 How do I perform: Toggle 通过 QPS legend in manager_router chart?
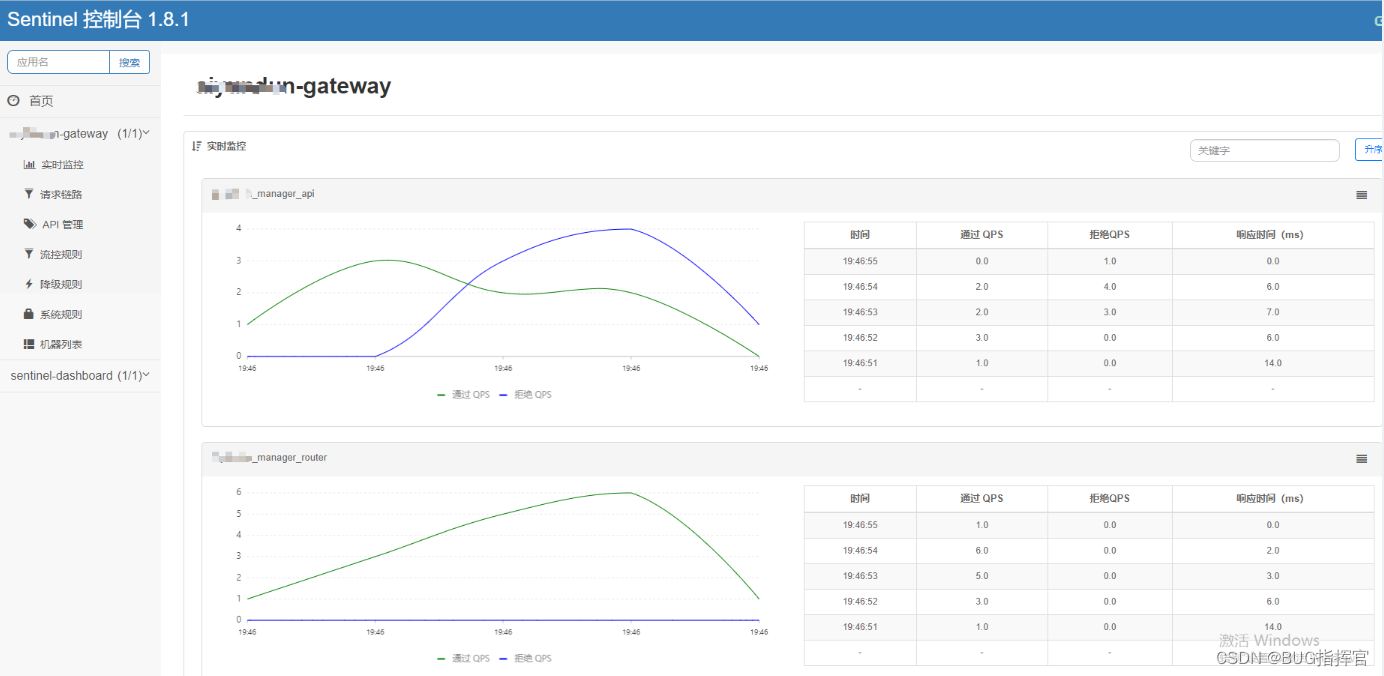[x=464, y=659]
